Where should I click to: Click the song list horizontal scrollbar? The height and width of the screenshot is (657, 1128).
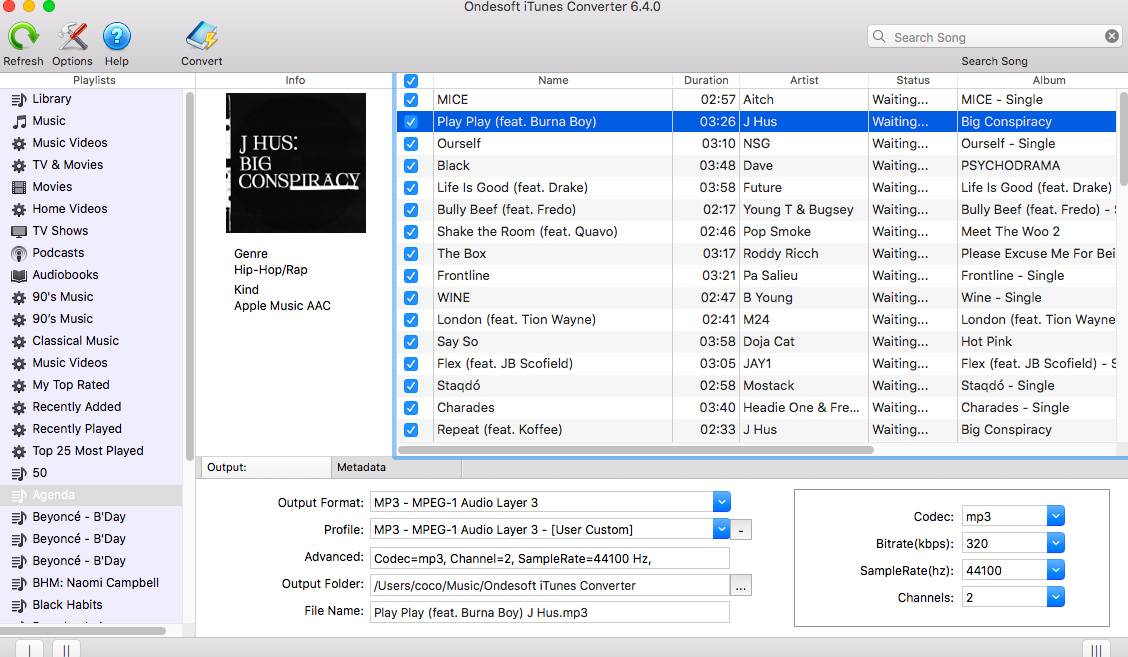click(636, 450)
